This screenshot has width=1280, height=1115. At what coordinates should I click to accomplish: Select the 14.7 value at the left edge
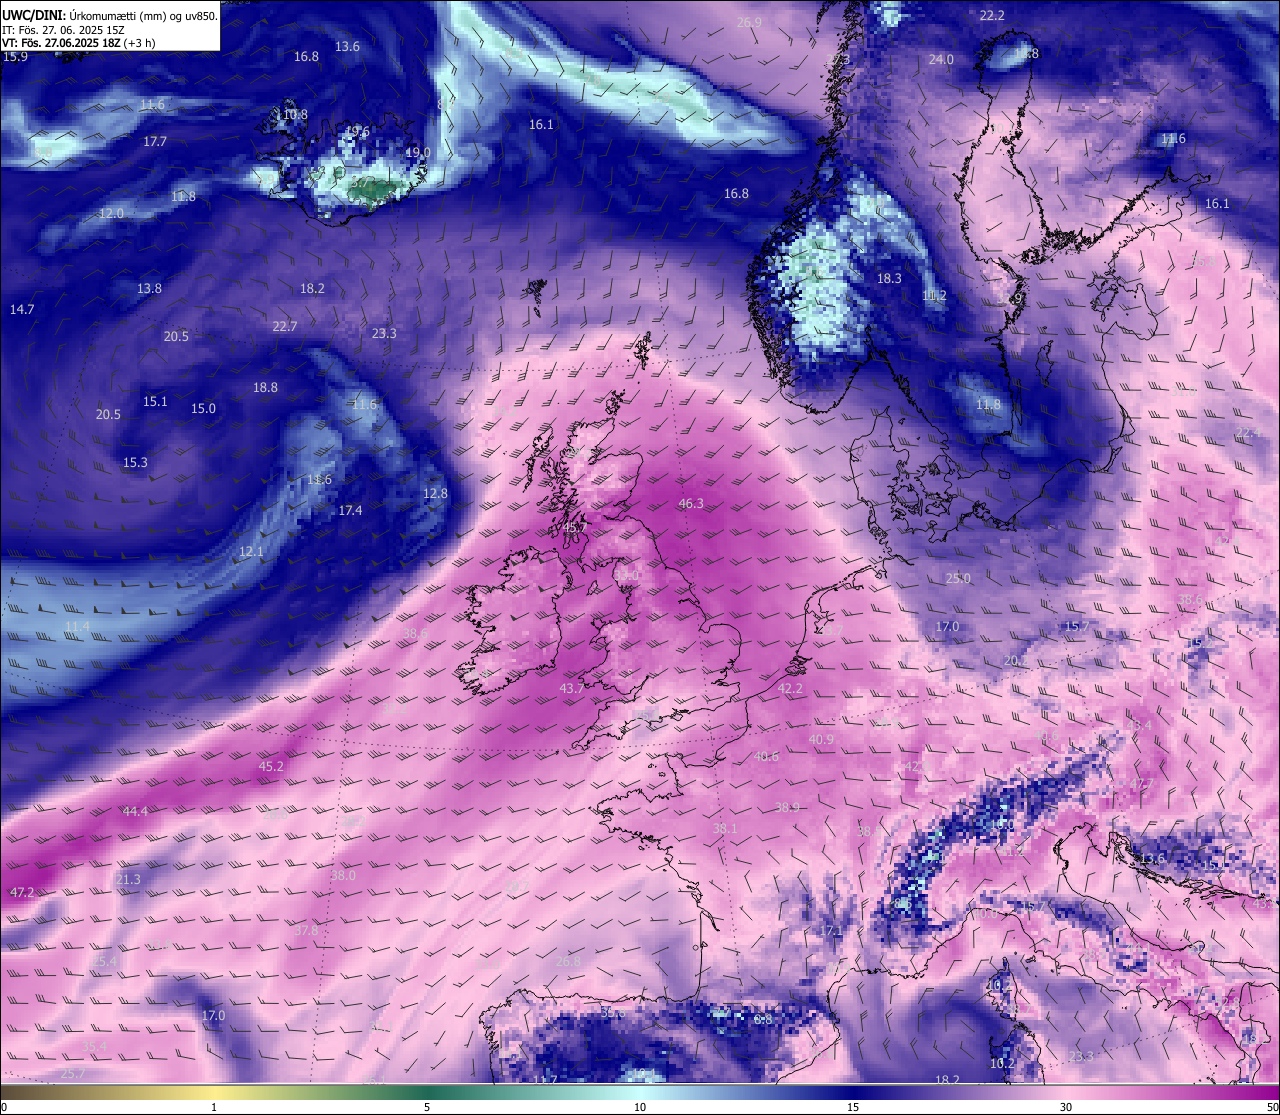coord(22,310)
